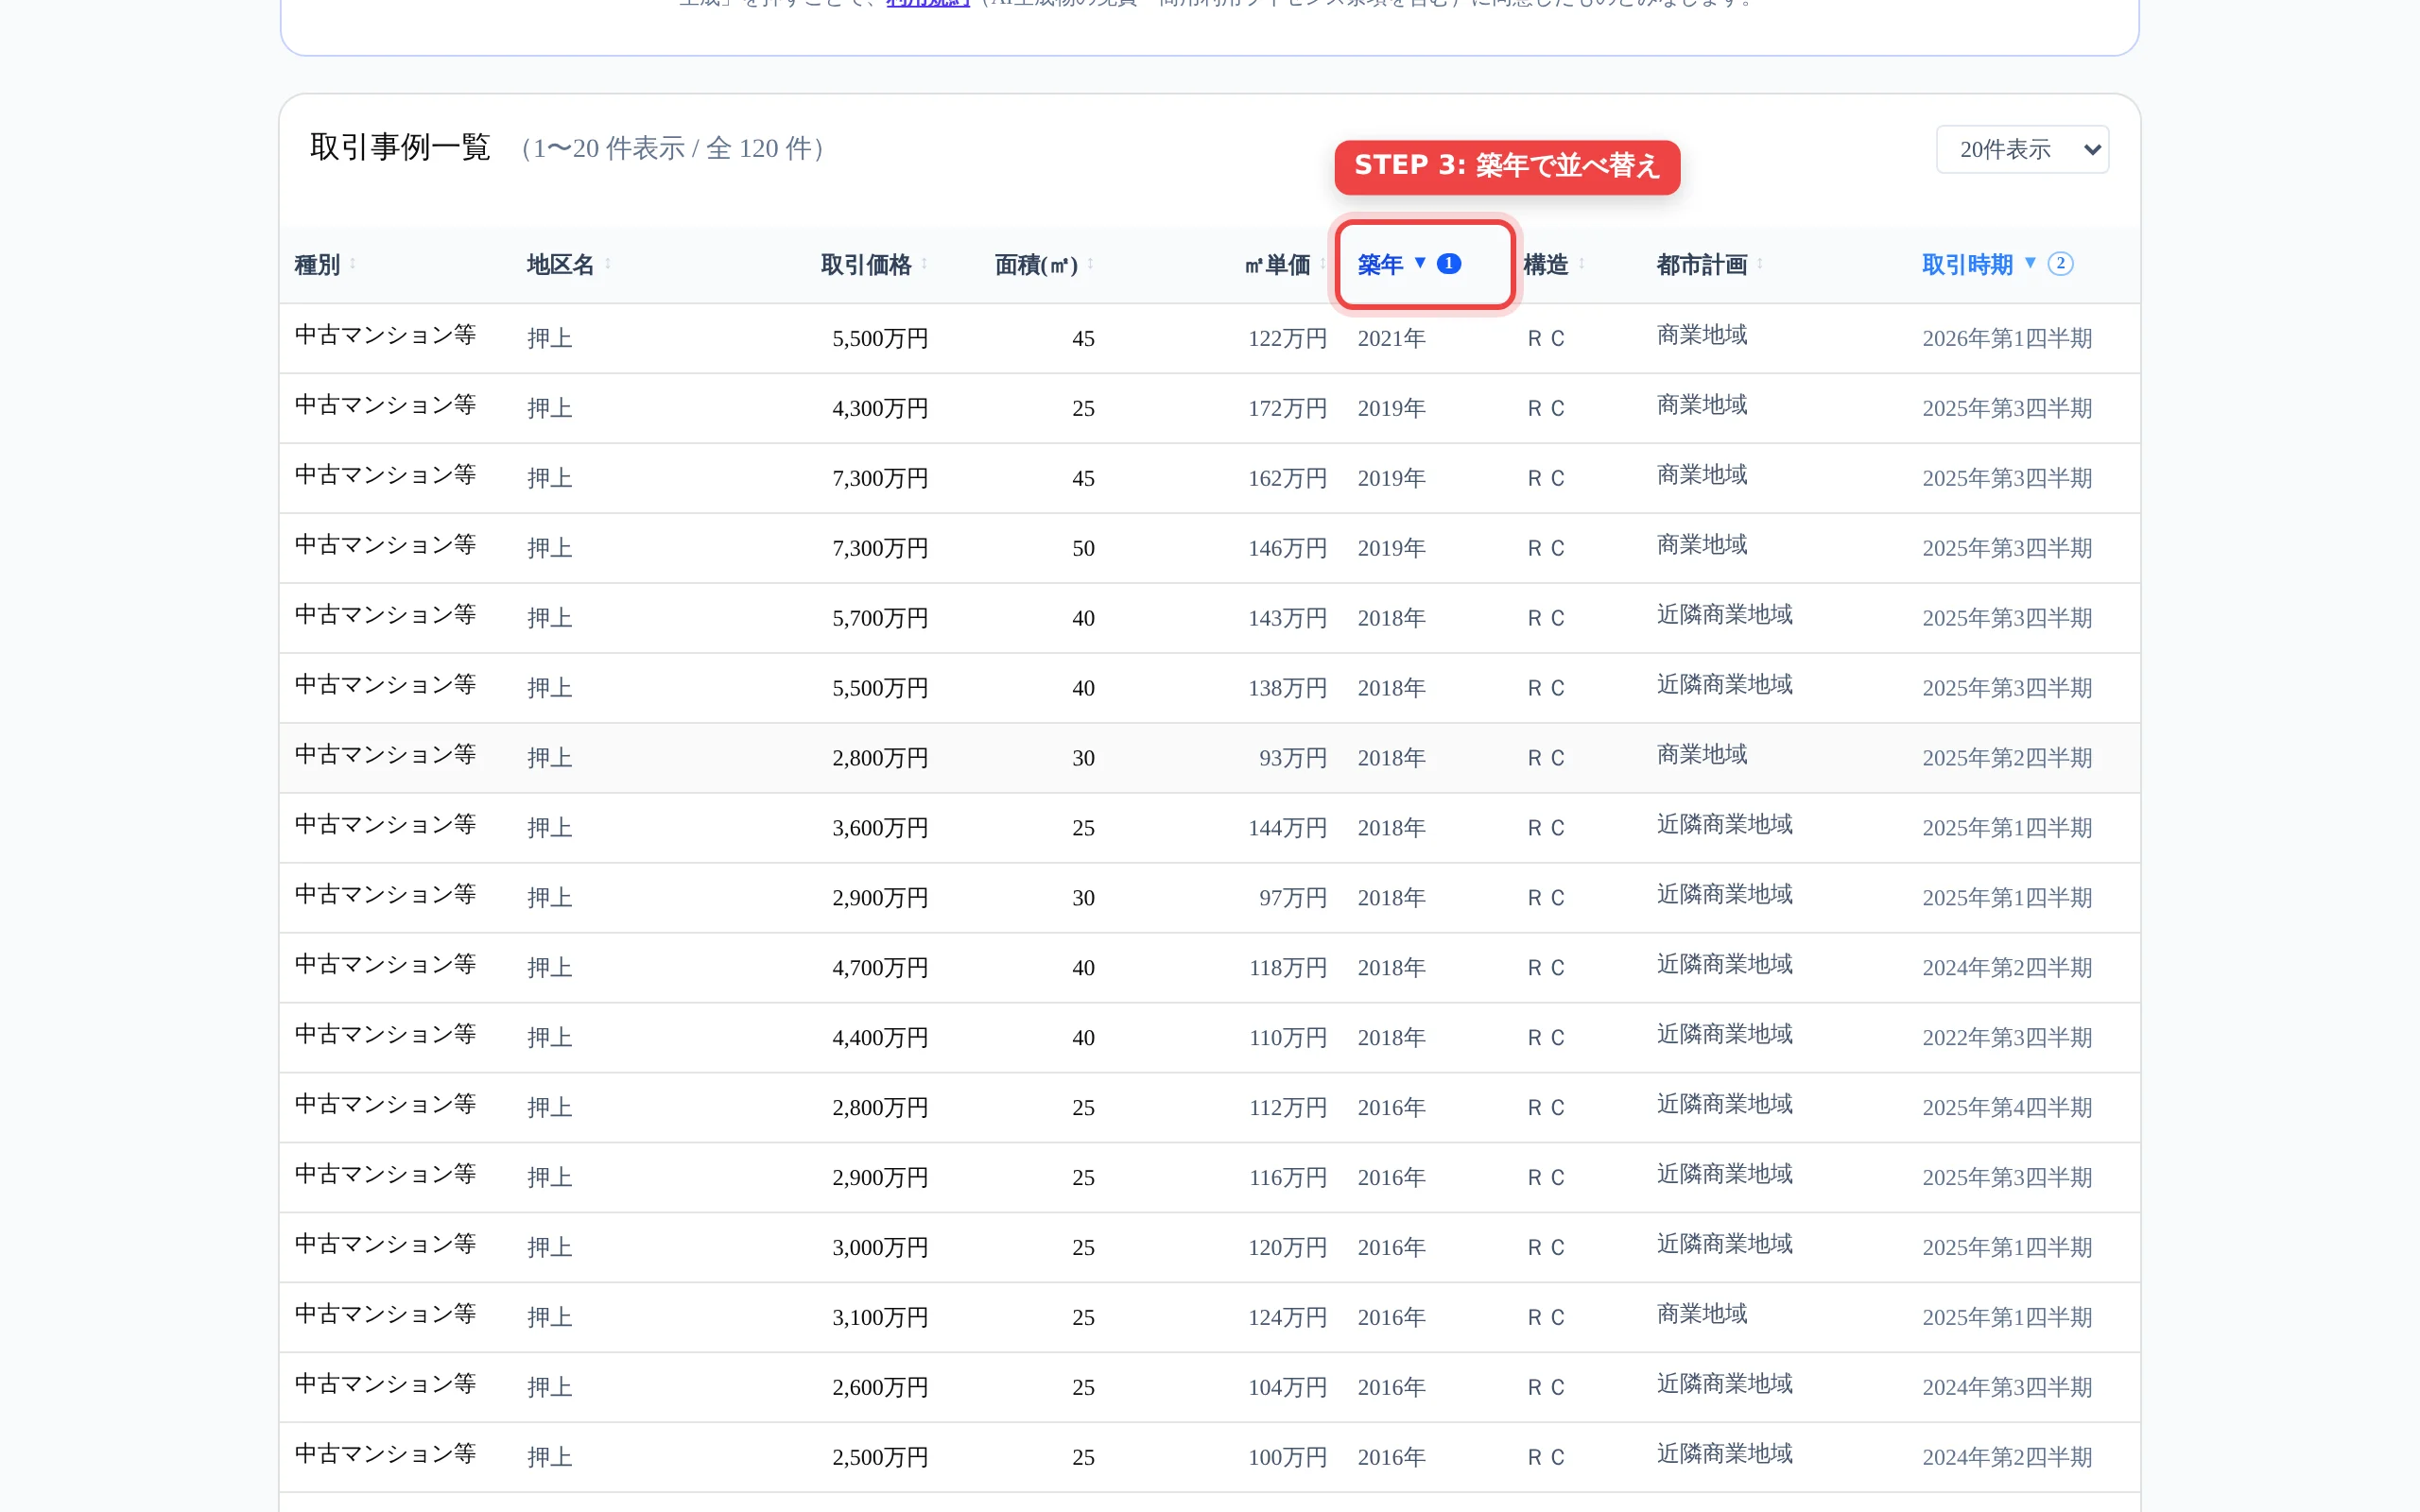Click the 利用規約 link at top
Viewport: 2420px width, 1512px height.
pos(928,4)
